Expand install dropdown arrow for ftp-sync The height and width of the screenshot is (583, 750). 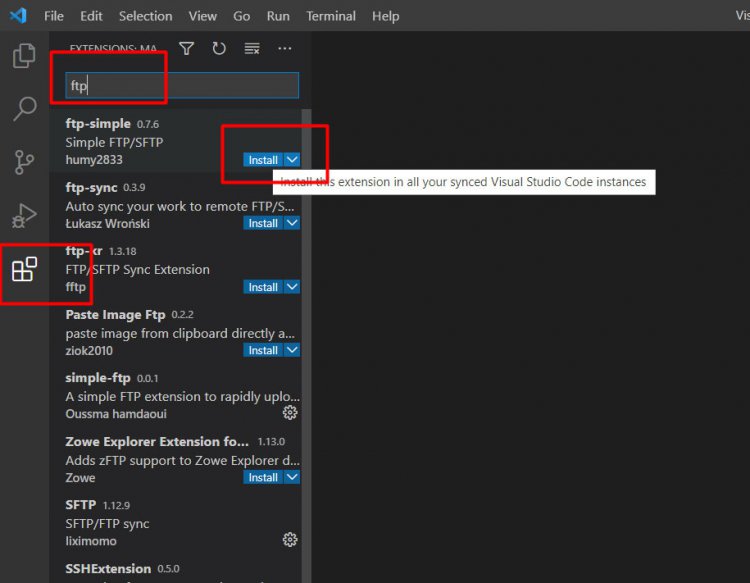292,223
